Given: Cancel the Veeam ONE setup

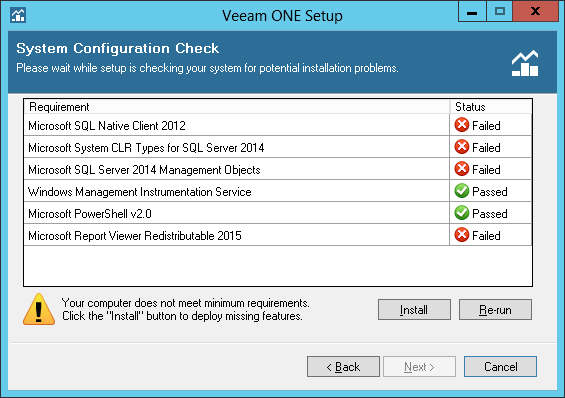Looking at the screenshot, I should (500, 367).
